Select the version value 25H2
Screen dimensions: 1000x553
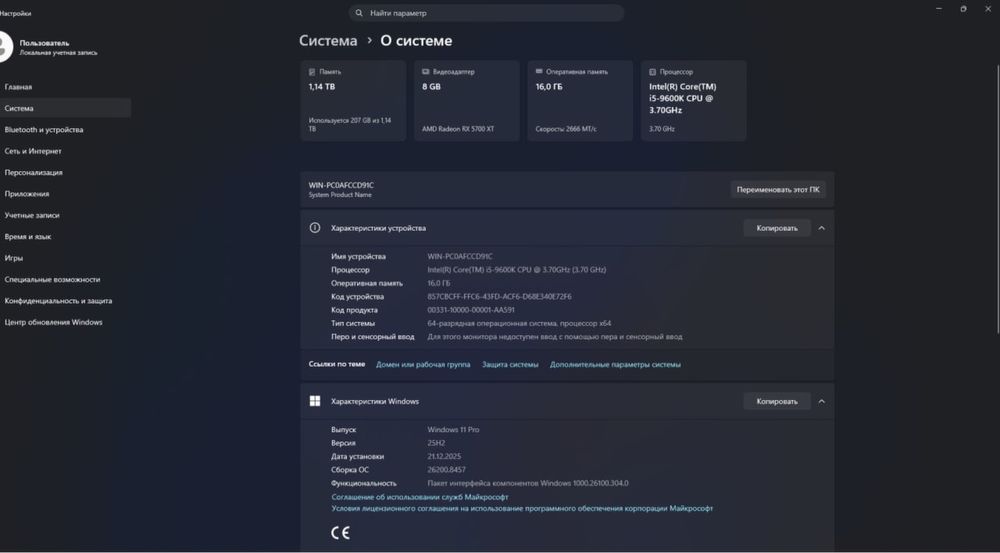pyautogui.click(x=436, y=443)
